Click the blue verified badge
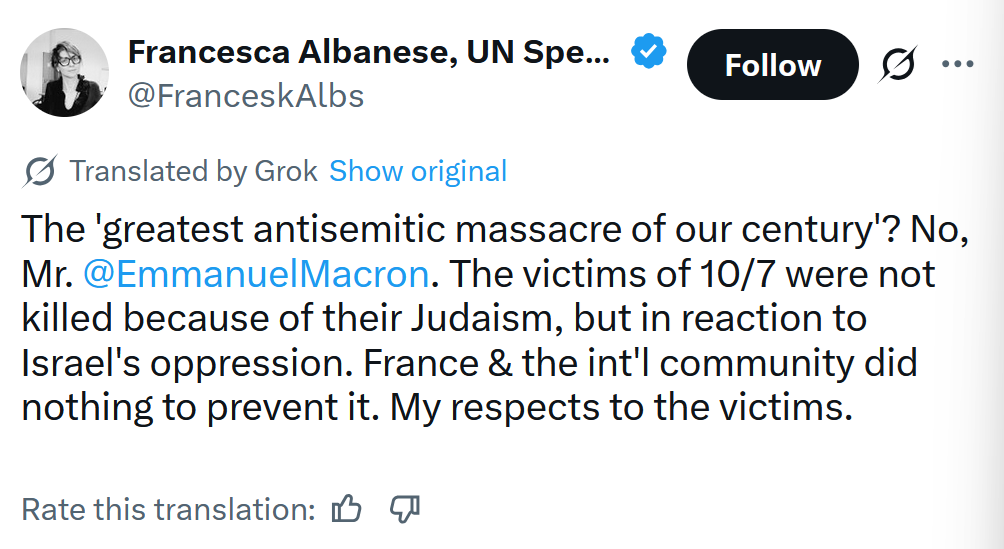The height and width of the screenshot is (549, 1004). (x=647, y=52)
